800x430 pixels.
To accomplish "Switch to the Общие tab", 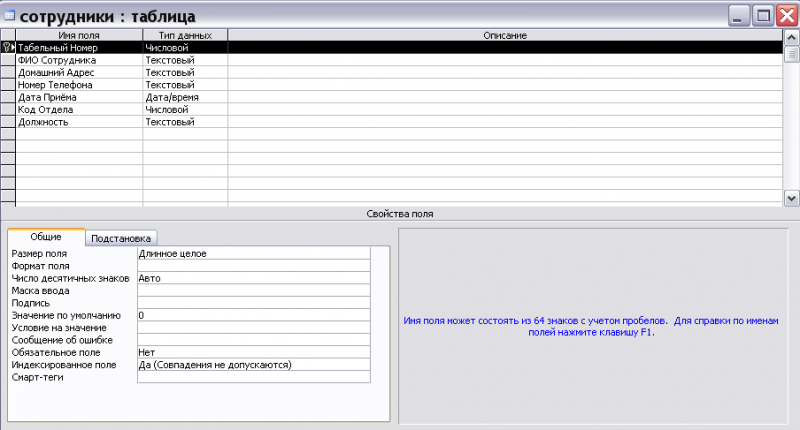I will [x=46, y=237].
